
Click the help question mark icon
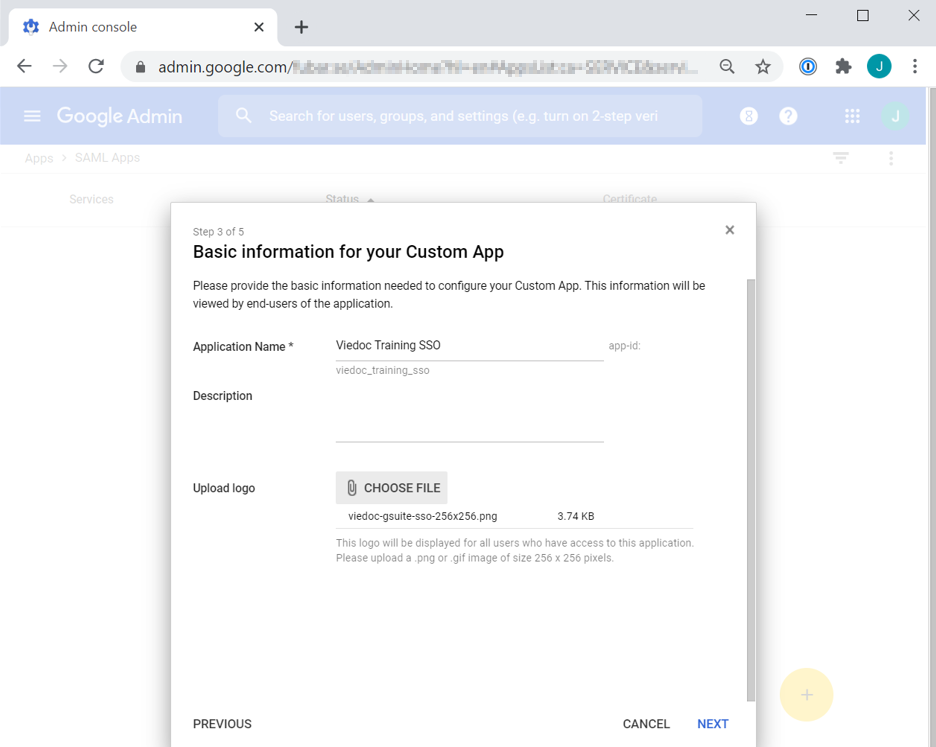click(788, 116)
